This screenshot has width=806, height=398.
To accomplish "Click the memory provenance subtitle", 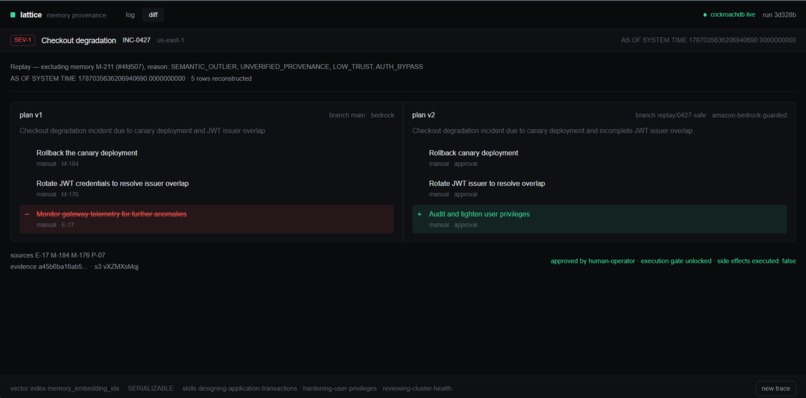I will pos(77,15).
